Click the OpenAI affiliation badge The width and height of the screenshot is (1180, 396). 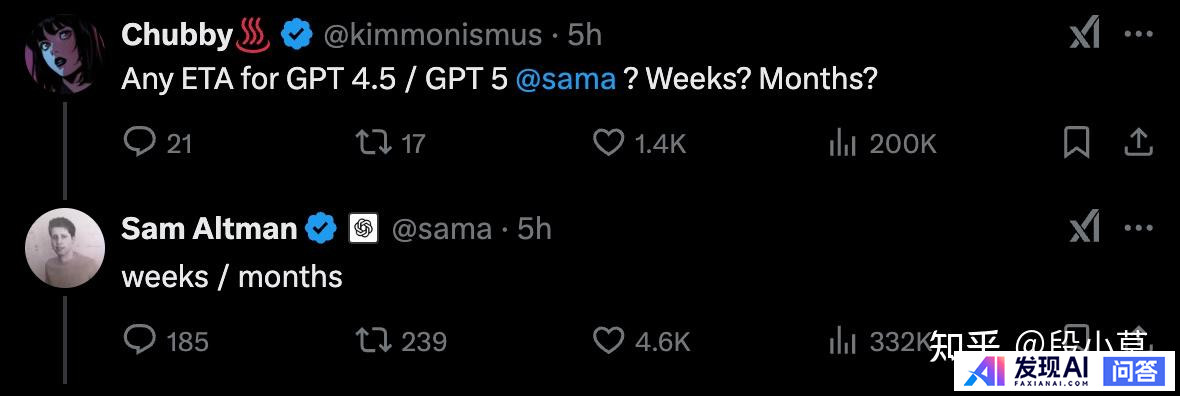coord(363,228)
